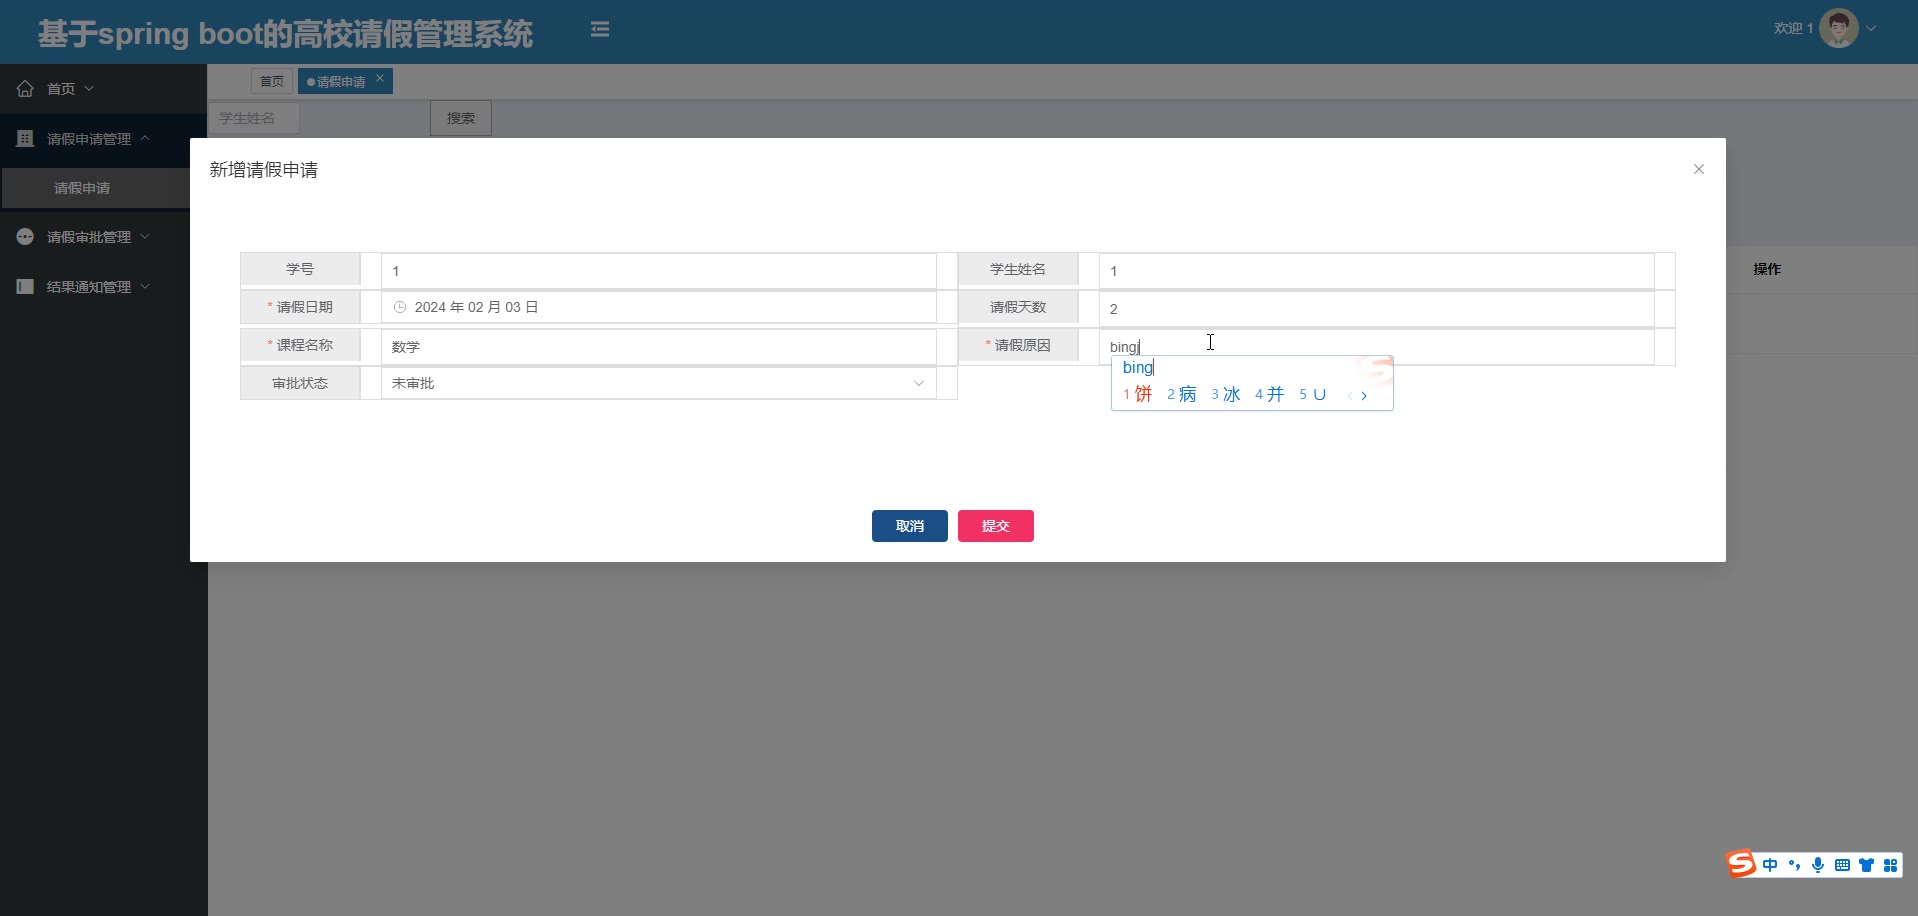The image size is (1918, 916).
Task: Expand the 请假审批管理 menu chevron
Action: pyautogui.click(x=145, y=237)
